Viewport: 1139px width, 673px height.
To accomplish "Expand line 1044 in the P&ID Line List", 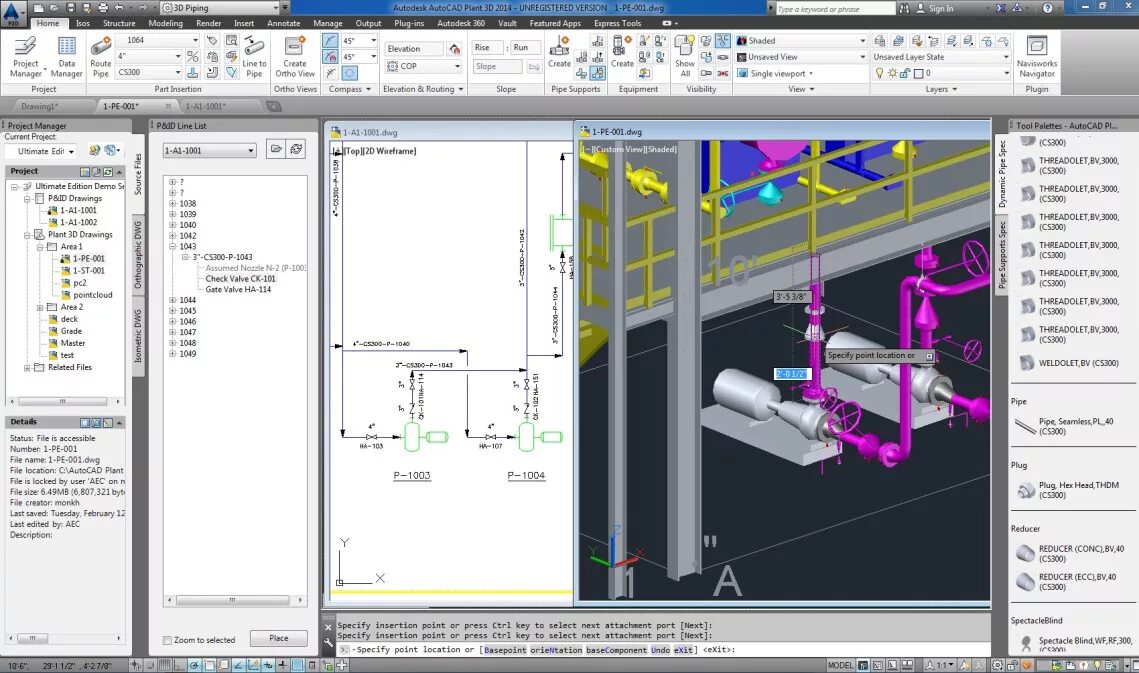I will coord(173,300).
